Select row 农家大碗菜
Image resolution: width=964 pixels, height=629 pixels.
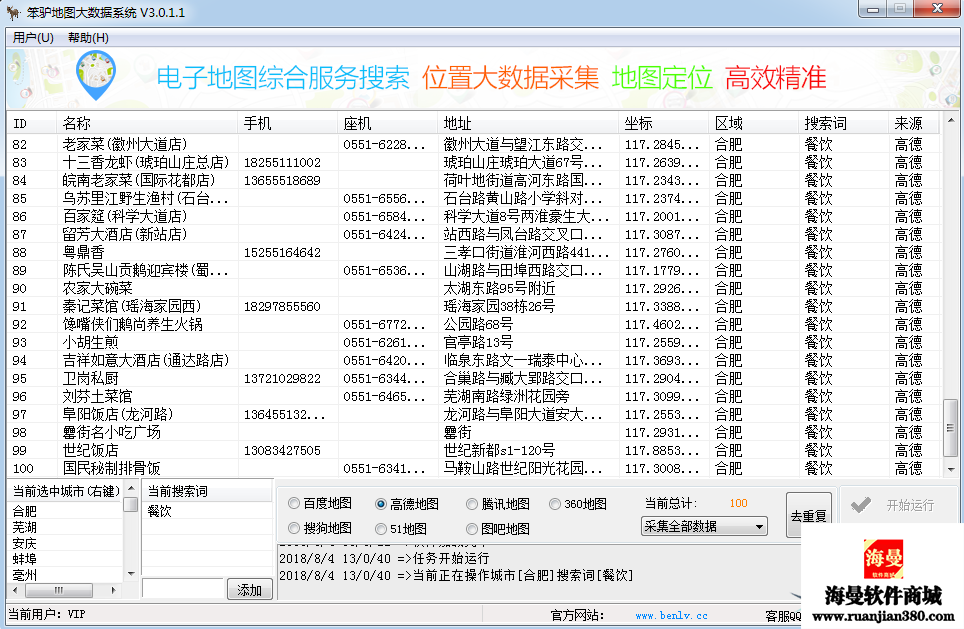(473, 288)
